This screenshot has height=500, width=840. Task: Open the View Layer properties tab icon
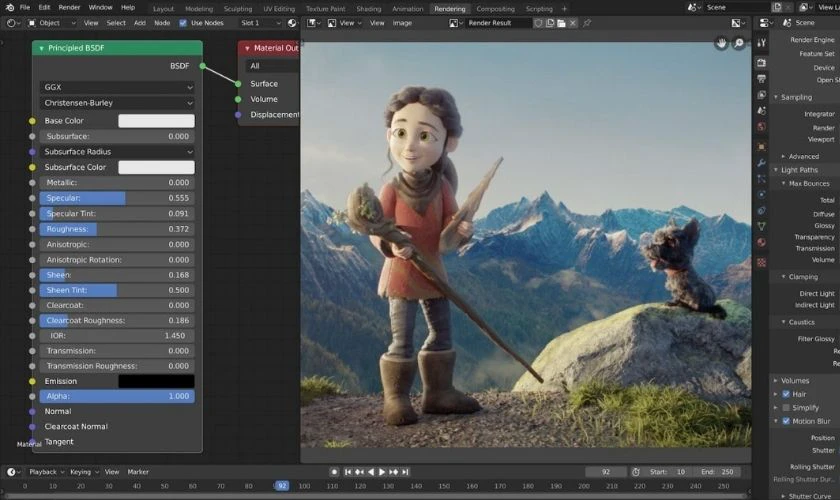(x=761, y=95)
